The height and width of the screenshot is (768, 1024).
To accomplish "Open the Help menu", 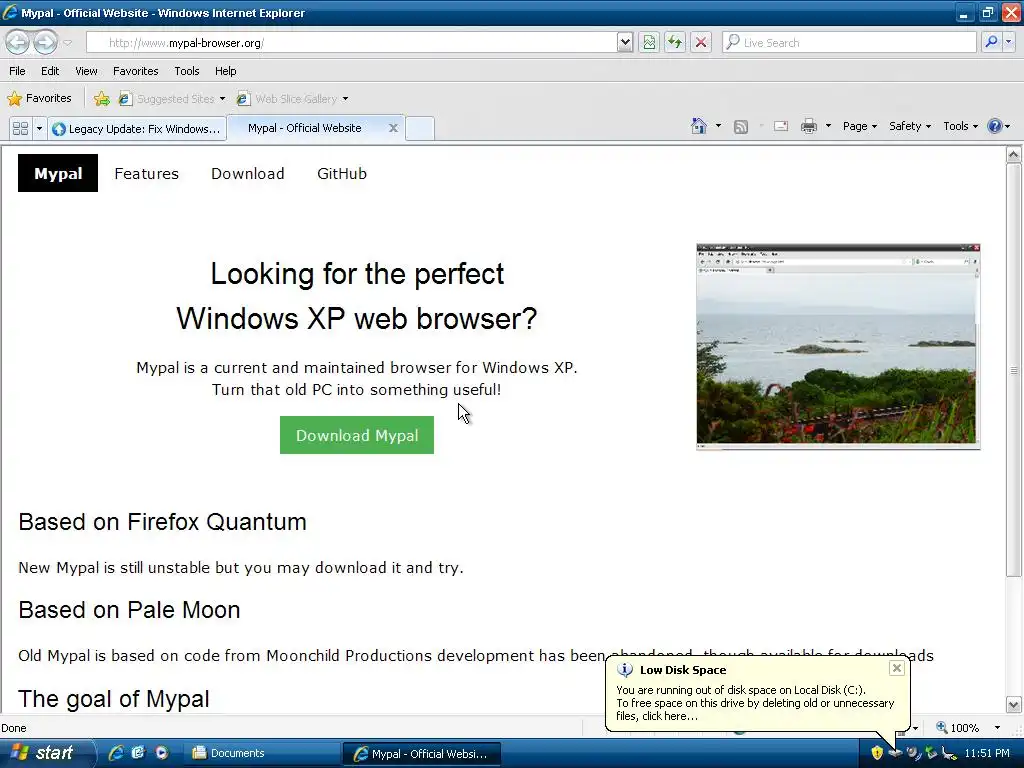I will (x=225, y=71).
